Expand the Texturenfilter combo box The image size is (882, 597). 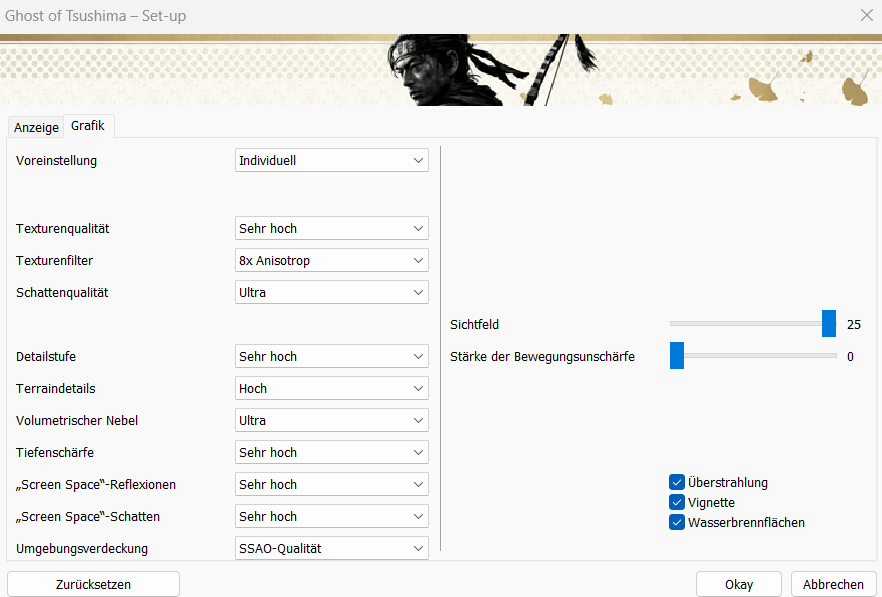coord(331,261)
